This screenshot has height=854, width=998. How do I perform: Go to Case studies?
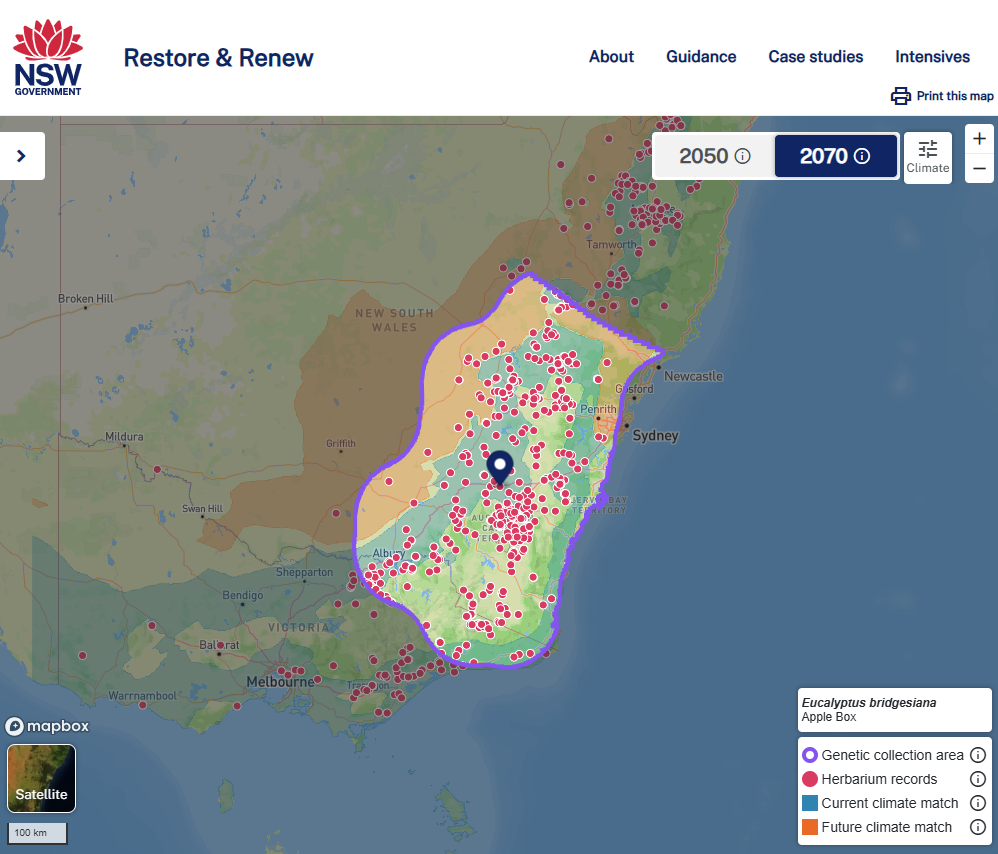tap(815, 57)
